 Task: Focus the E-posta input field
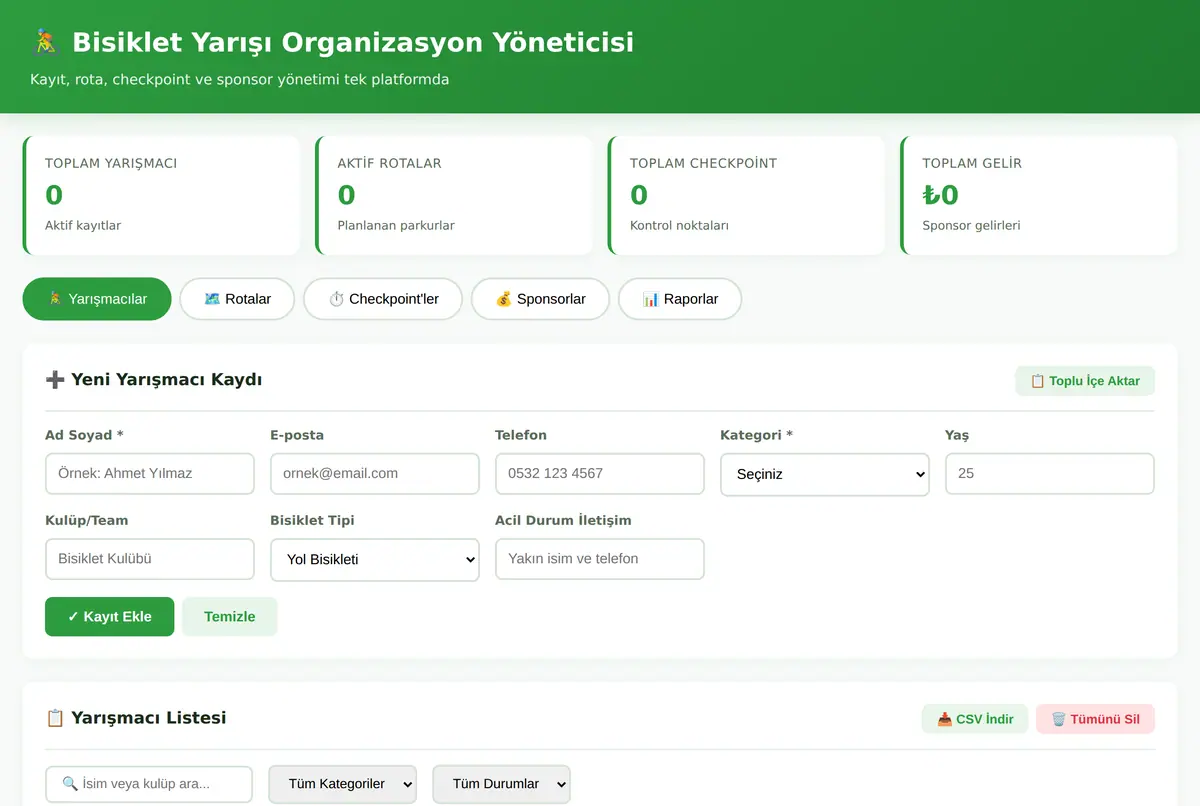[x=375, y=473]
